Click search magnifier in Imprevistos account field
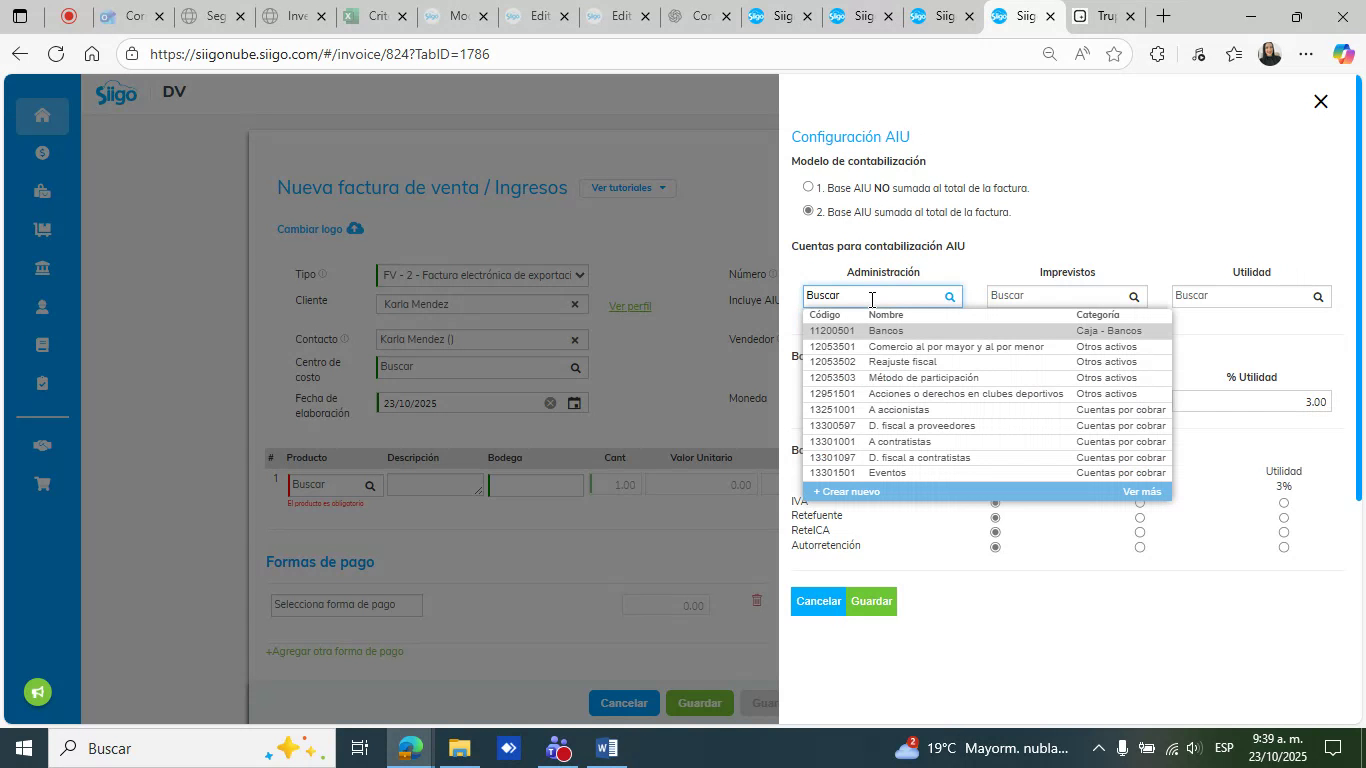 click(x=1134, y=297)
